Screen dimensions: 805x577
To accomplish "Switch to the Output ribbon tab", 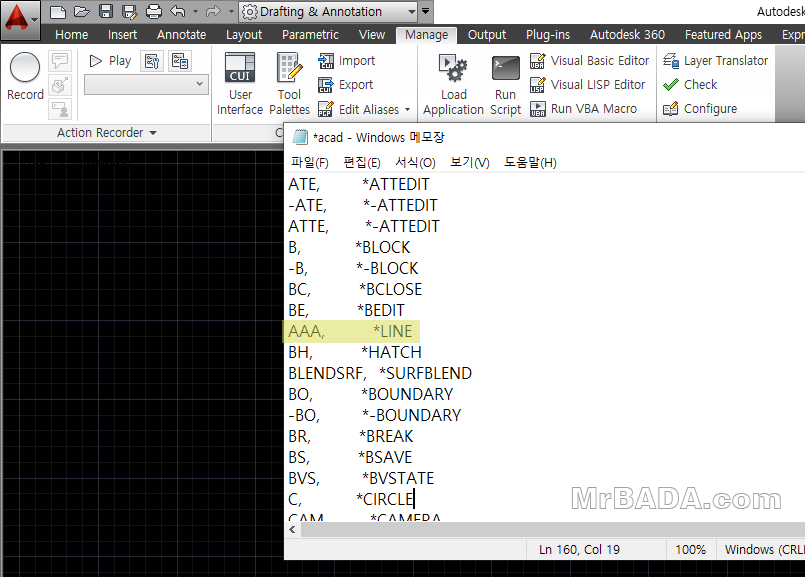I will point(487,35).
